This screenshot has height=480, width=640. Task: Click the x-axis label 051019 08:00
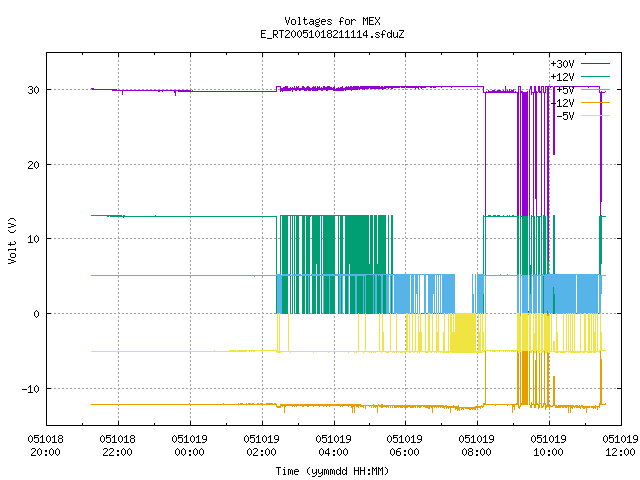coord(476,446)
